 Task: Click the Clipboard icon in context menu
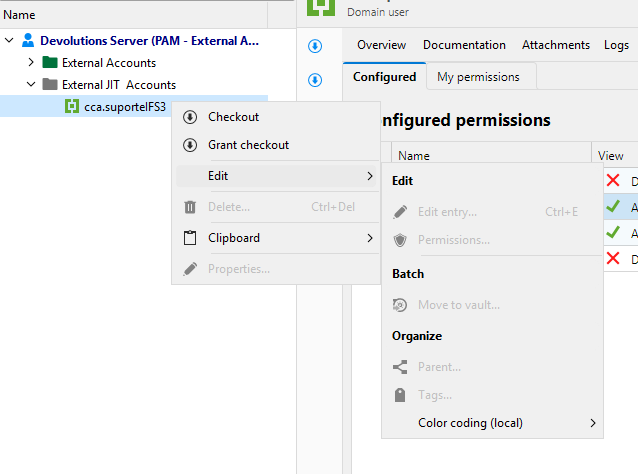click(x=190, y=238)
